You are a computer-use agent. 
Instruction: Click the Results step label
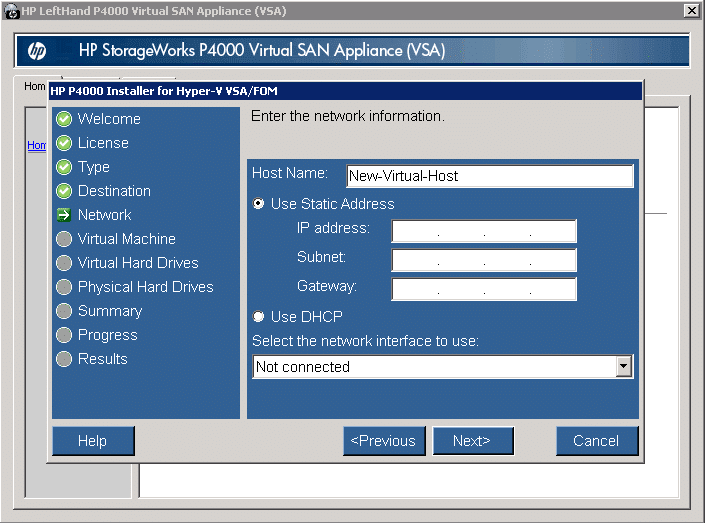(103, 359)
